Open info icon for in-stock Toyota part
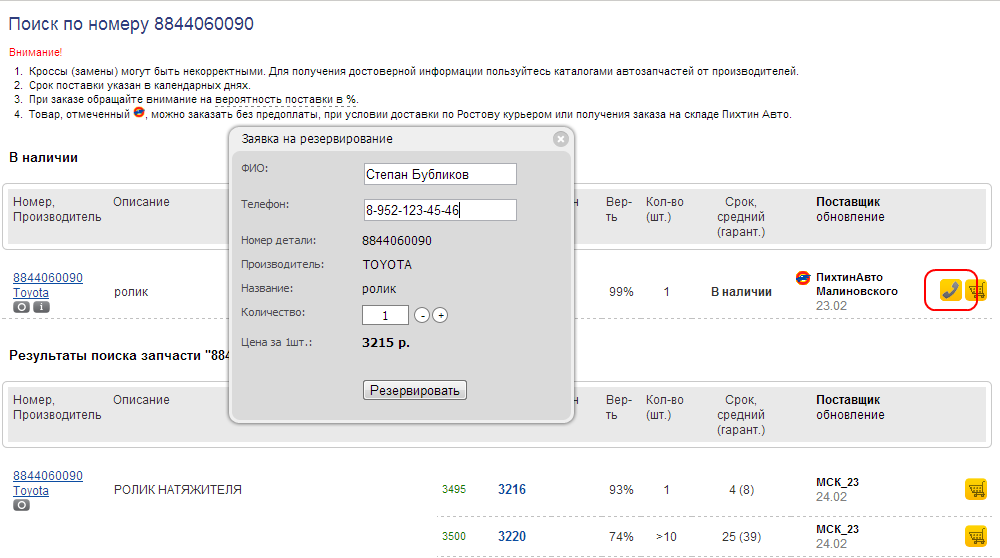This screenshot has width=1000, height=558. pyautogui.click(x=41, y=307)
